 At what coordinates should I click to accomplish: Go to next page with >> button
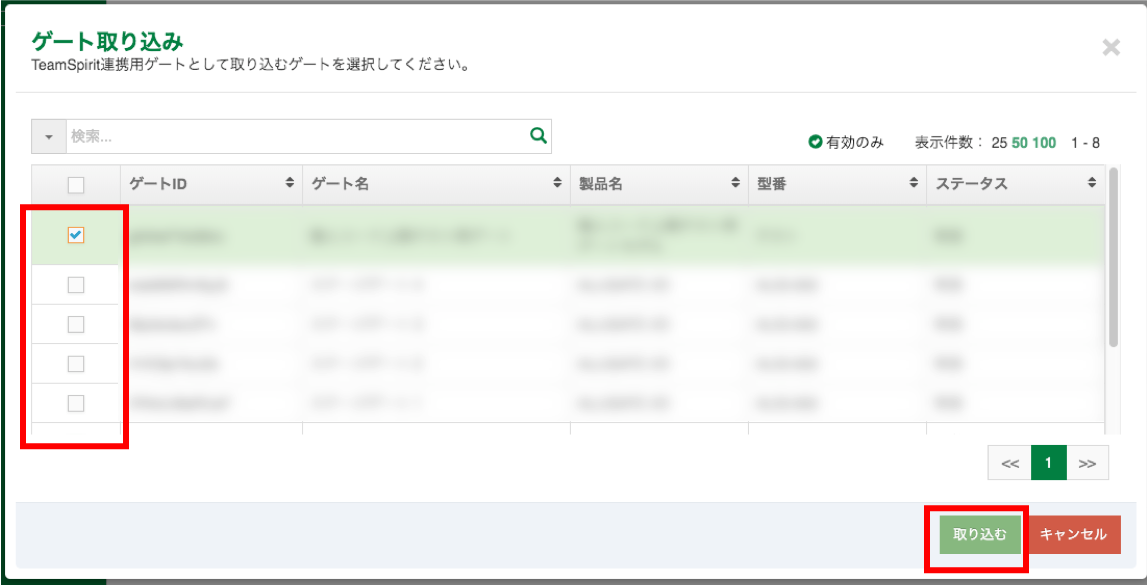(1087, 463)
